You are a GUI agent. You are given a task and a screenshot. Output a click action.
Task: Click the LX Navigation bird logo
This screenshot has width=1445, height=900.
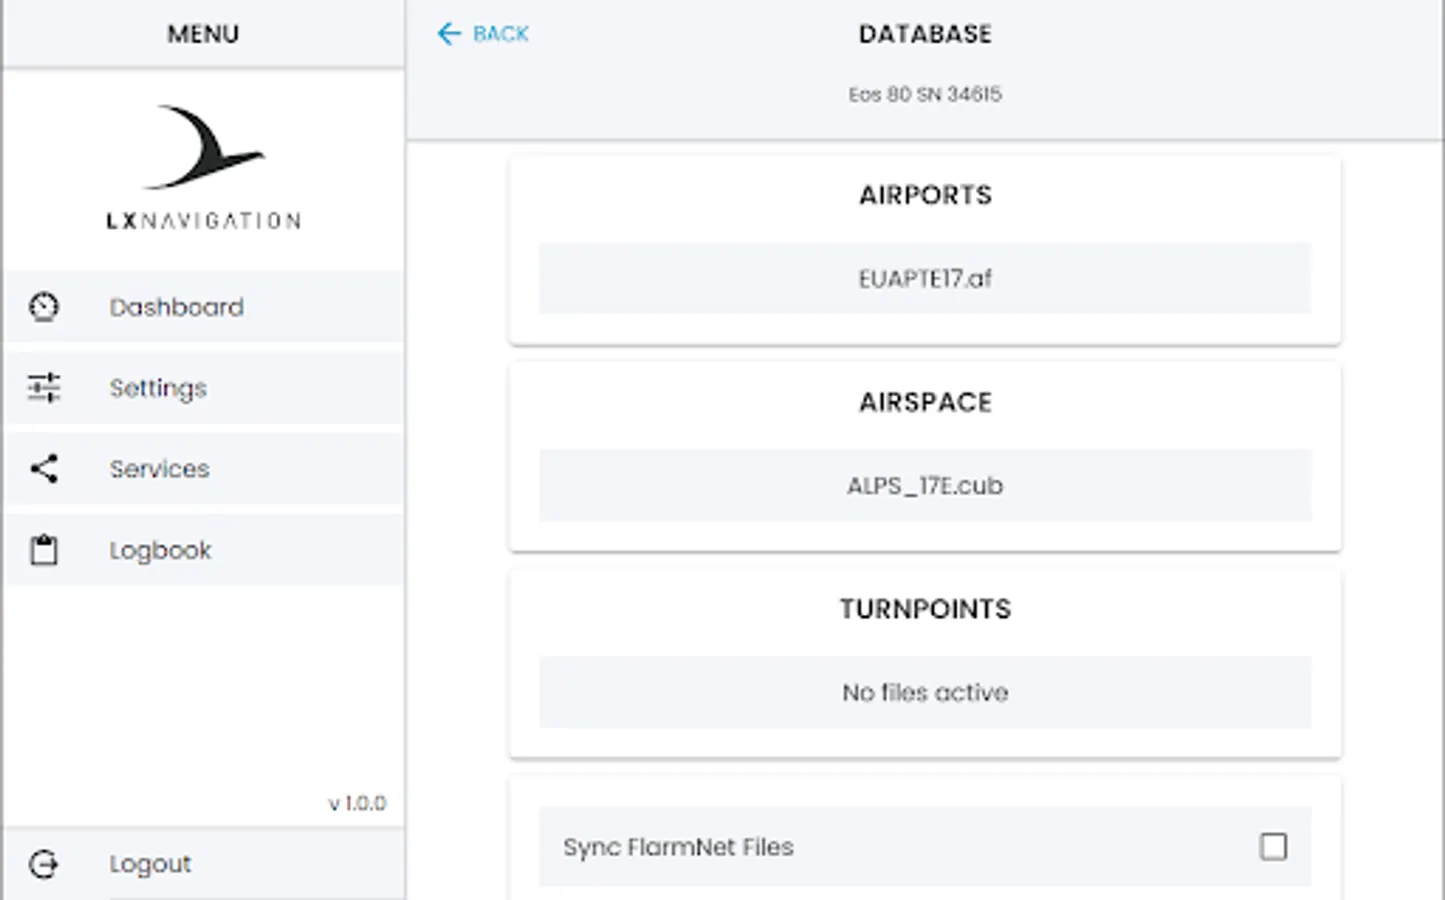pyautogui.click(x=204, y=148)
